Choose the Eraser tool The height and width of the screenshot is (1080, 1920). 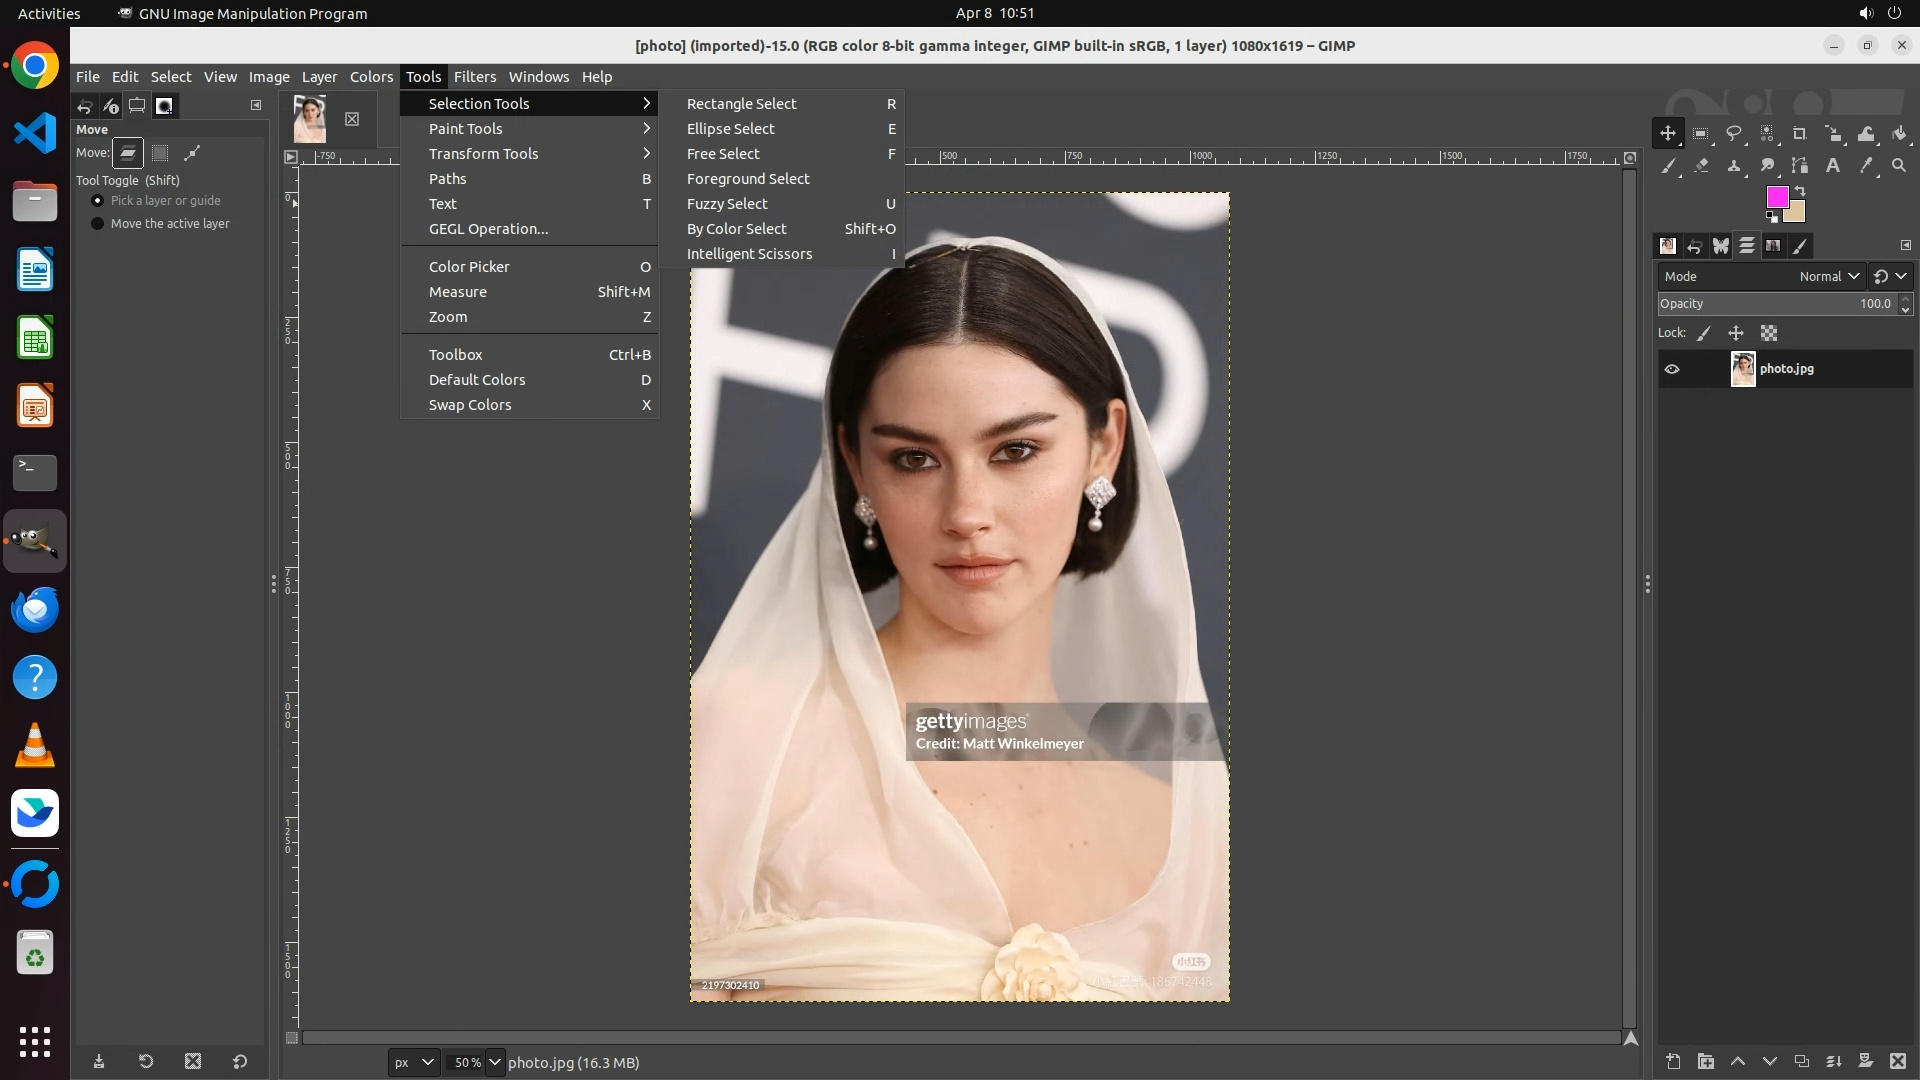[1701, 166]
